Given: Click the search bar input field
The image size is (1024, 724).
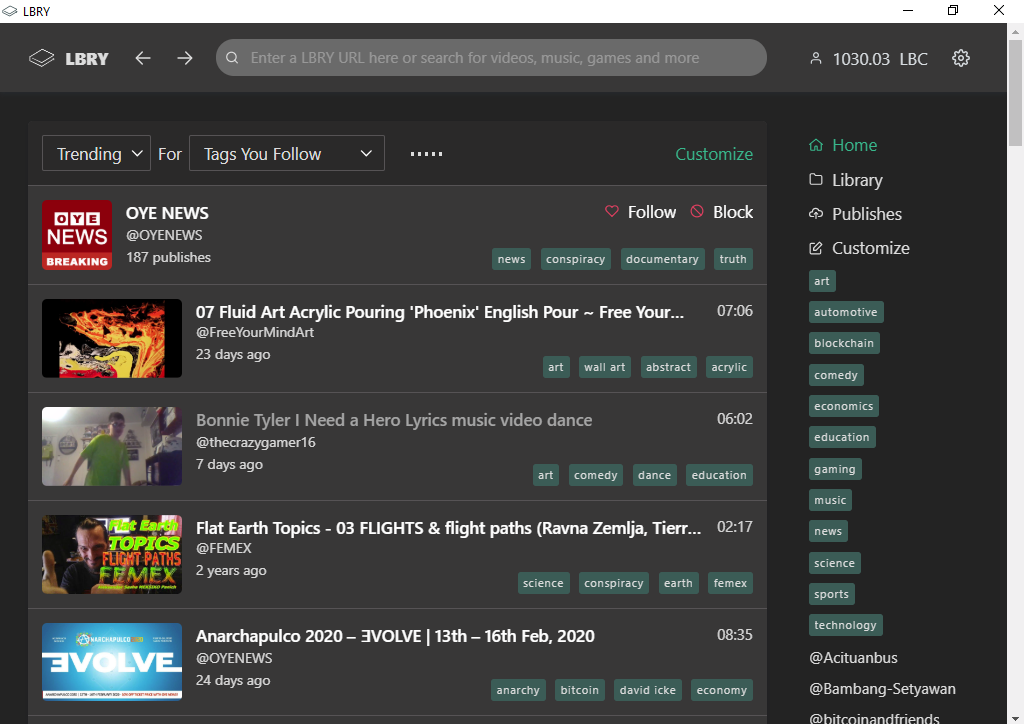Looking at the screenshot, I should (491, 57).
